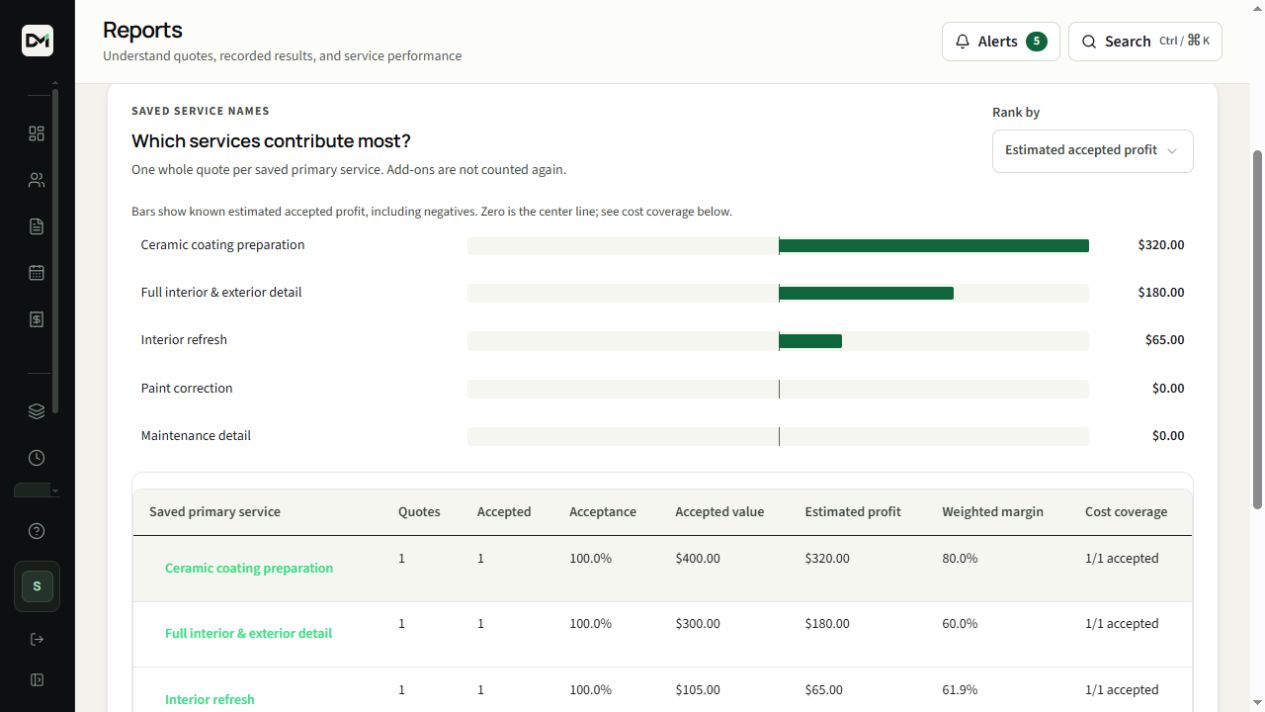Open Full interior & exterior detail table link
The width and height of the screenshot is (1265, 712).
coord(248,633)
